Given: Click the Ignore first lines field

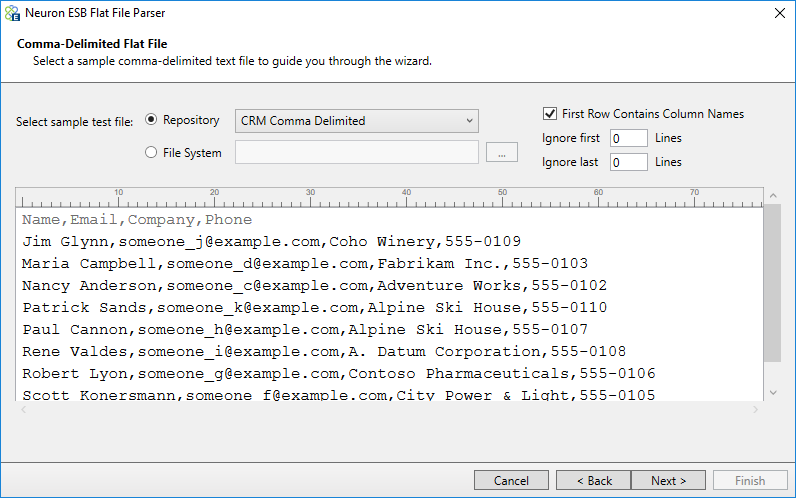Looking at the screenshot, I should [628, 138].
